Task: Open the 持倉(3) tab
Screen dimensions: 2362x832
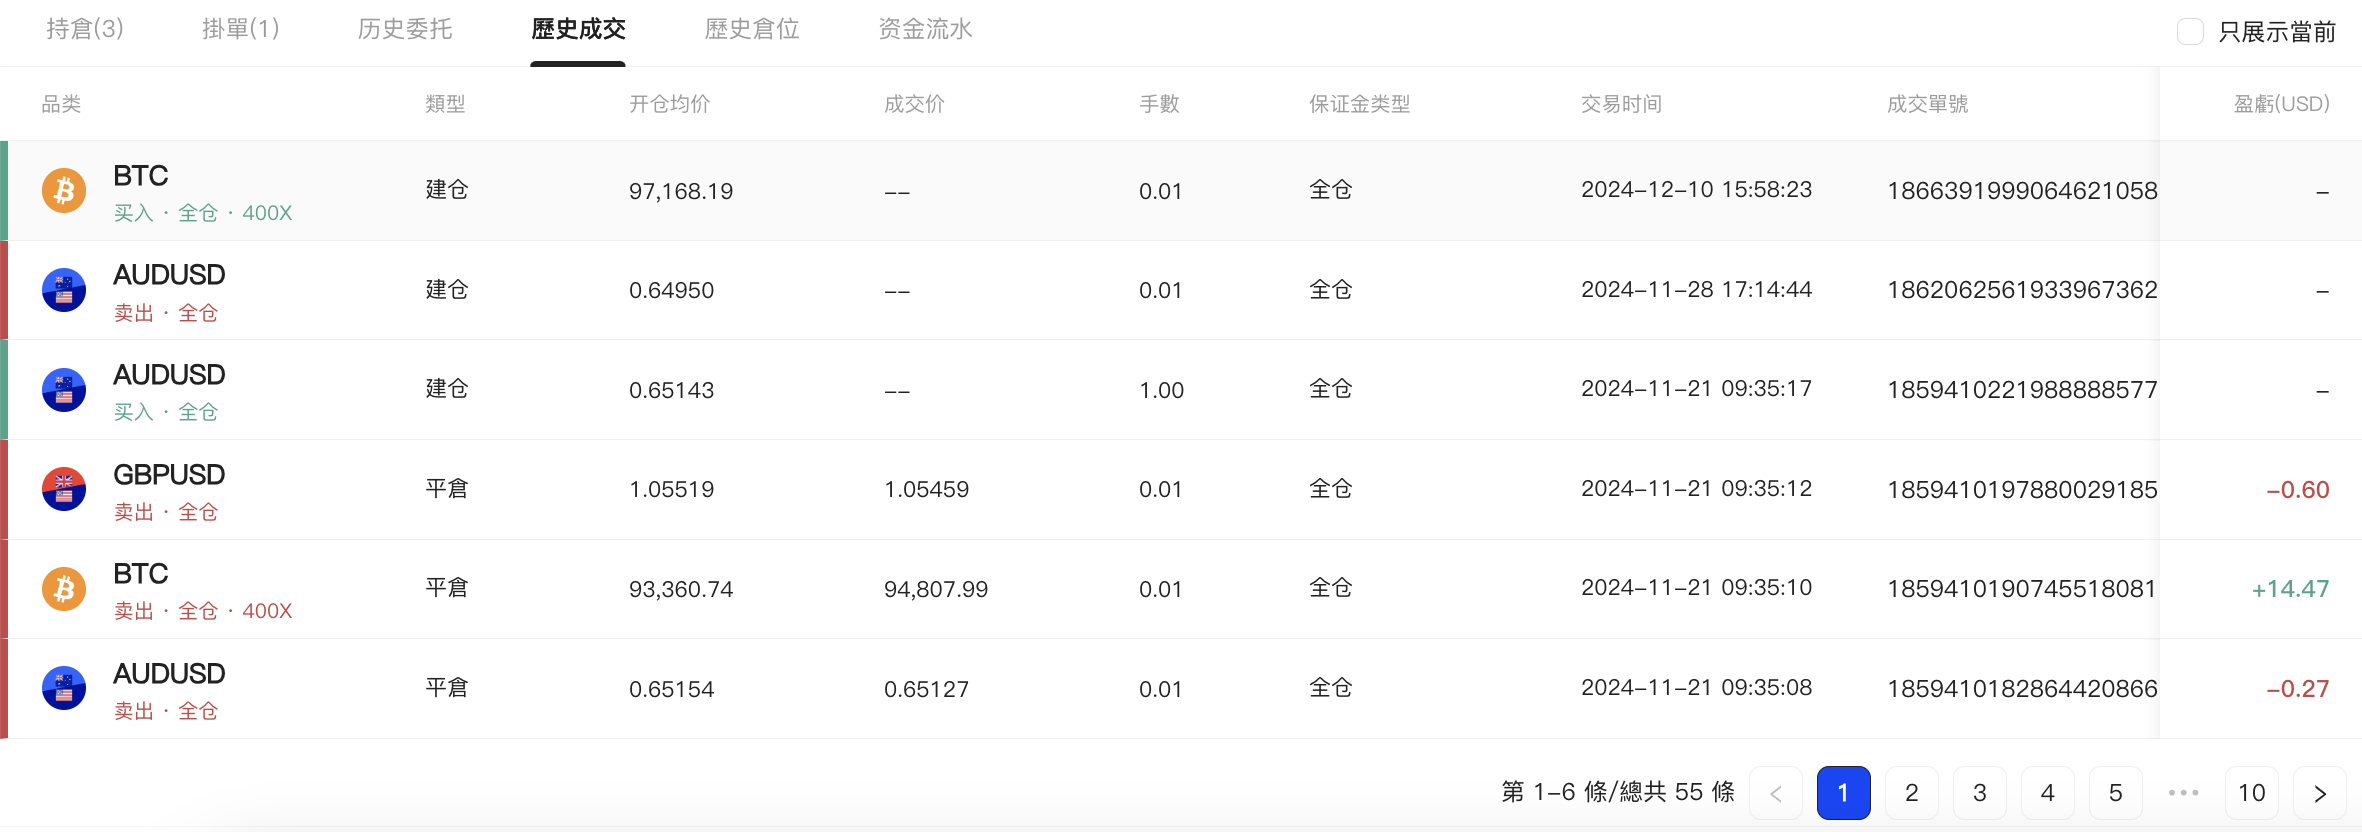Action: click(85, 29)
